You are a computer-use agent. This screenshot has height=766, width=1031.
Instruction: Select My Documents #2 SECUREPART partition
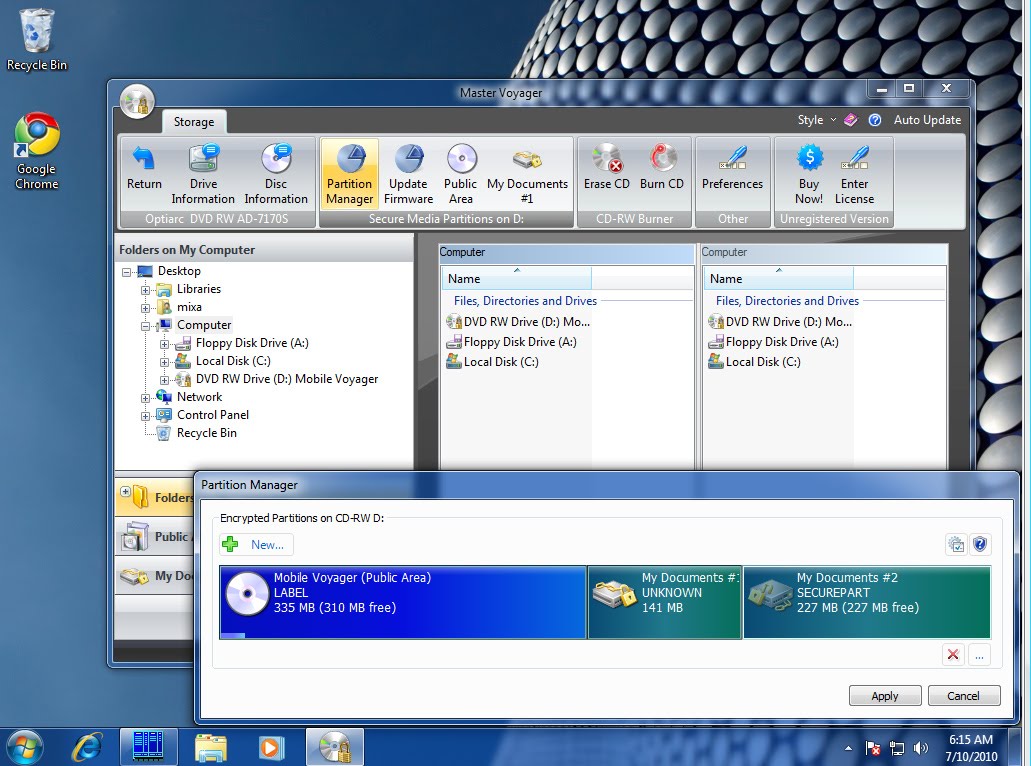point(867,602)
